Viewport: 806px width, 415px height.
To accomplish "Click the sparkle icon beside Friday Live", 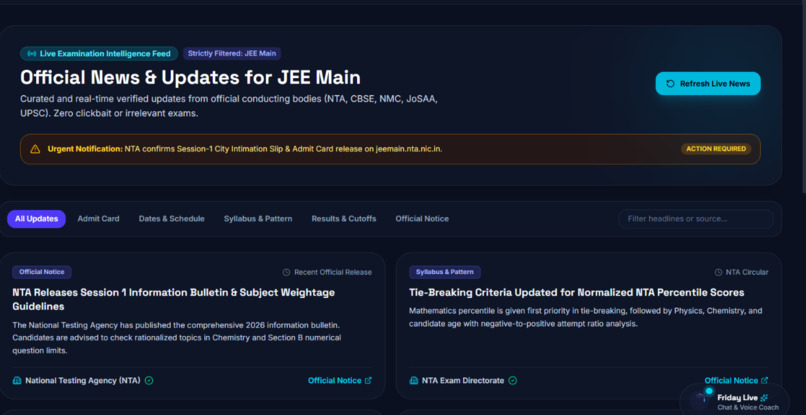I will click(764, 398).
